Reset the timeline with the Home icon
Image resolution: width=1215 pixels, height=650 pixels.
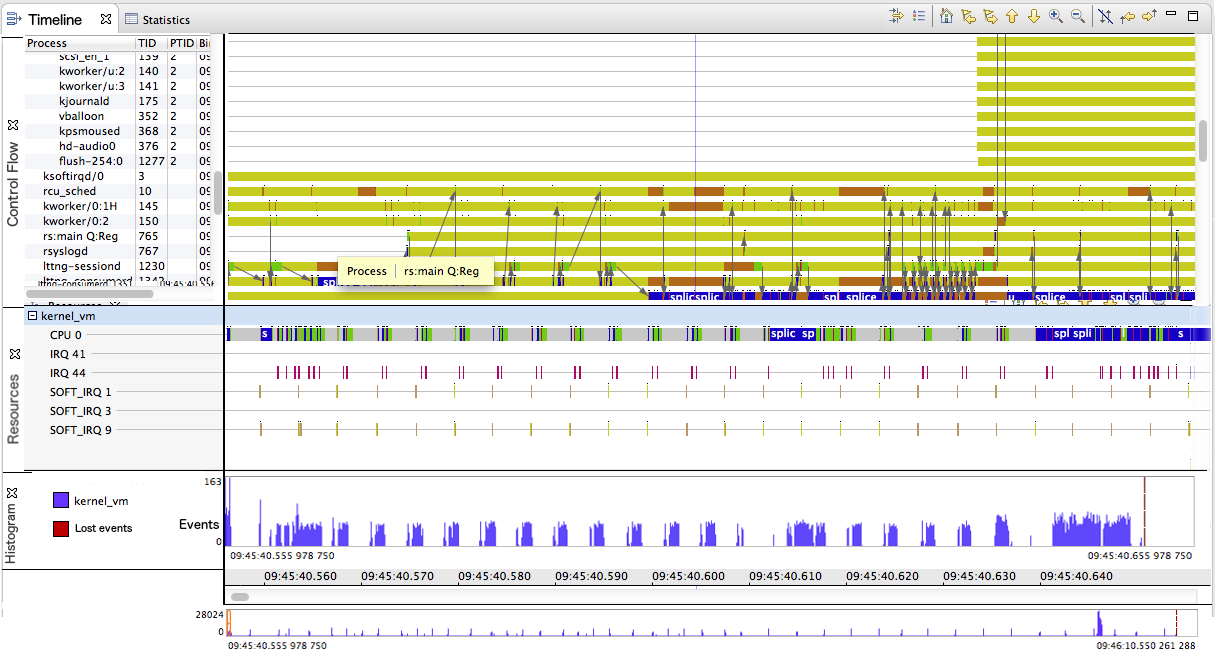coord(946,16)
